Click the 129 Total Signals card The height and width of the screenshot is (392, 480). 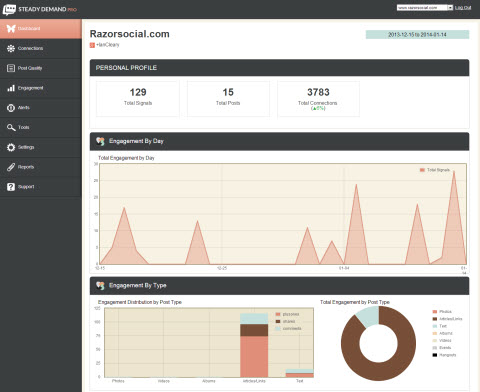(138, 99)
